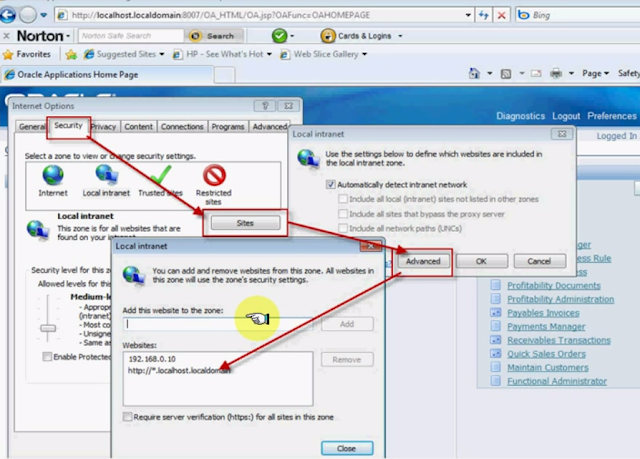Toggle Require server verification (https:) checkbox
Image resolution: width=640 pixels, height=459 pixels.
coord(127,417)
